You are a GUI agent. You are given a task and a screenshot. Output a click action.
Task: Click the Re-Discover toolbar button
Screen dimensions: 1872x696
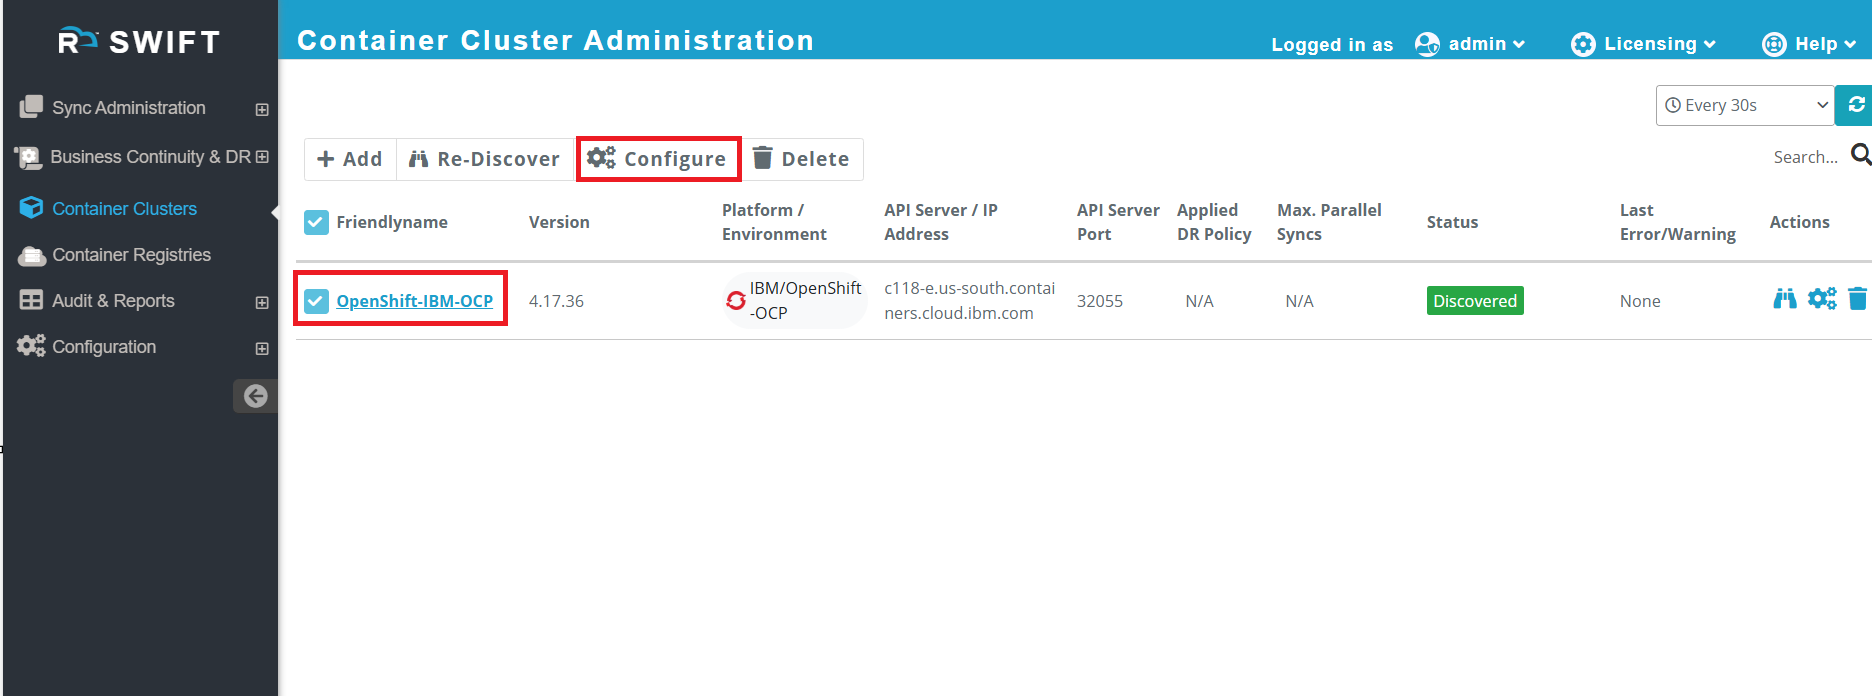(485, 159)
